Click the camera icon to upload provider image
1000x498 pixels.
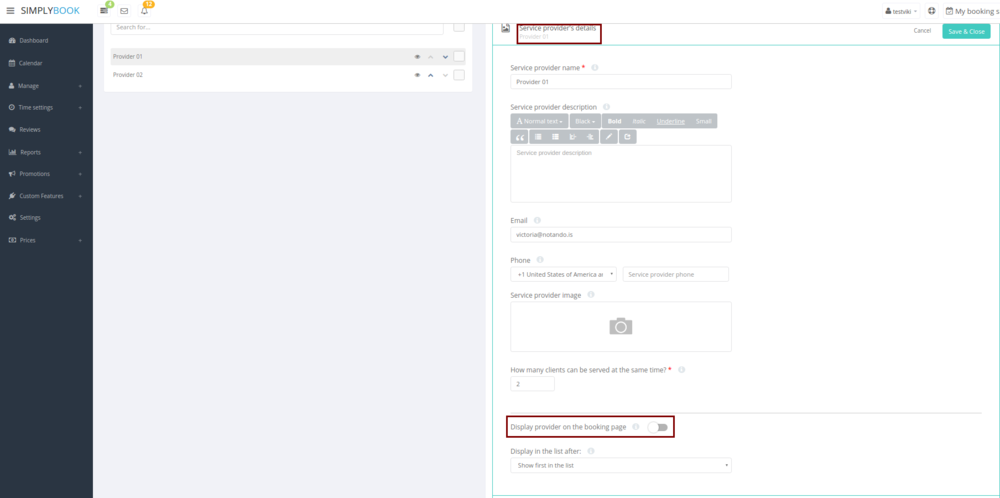tap(621, 326)
